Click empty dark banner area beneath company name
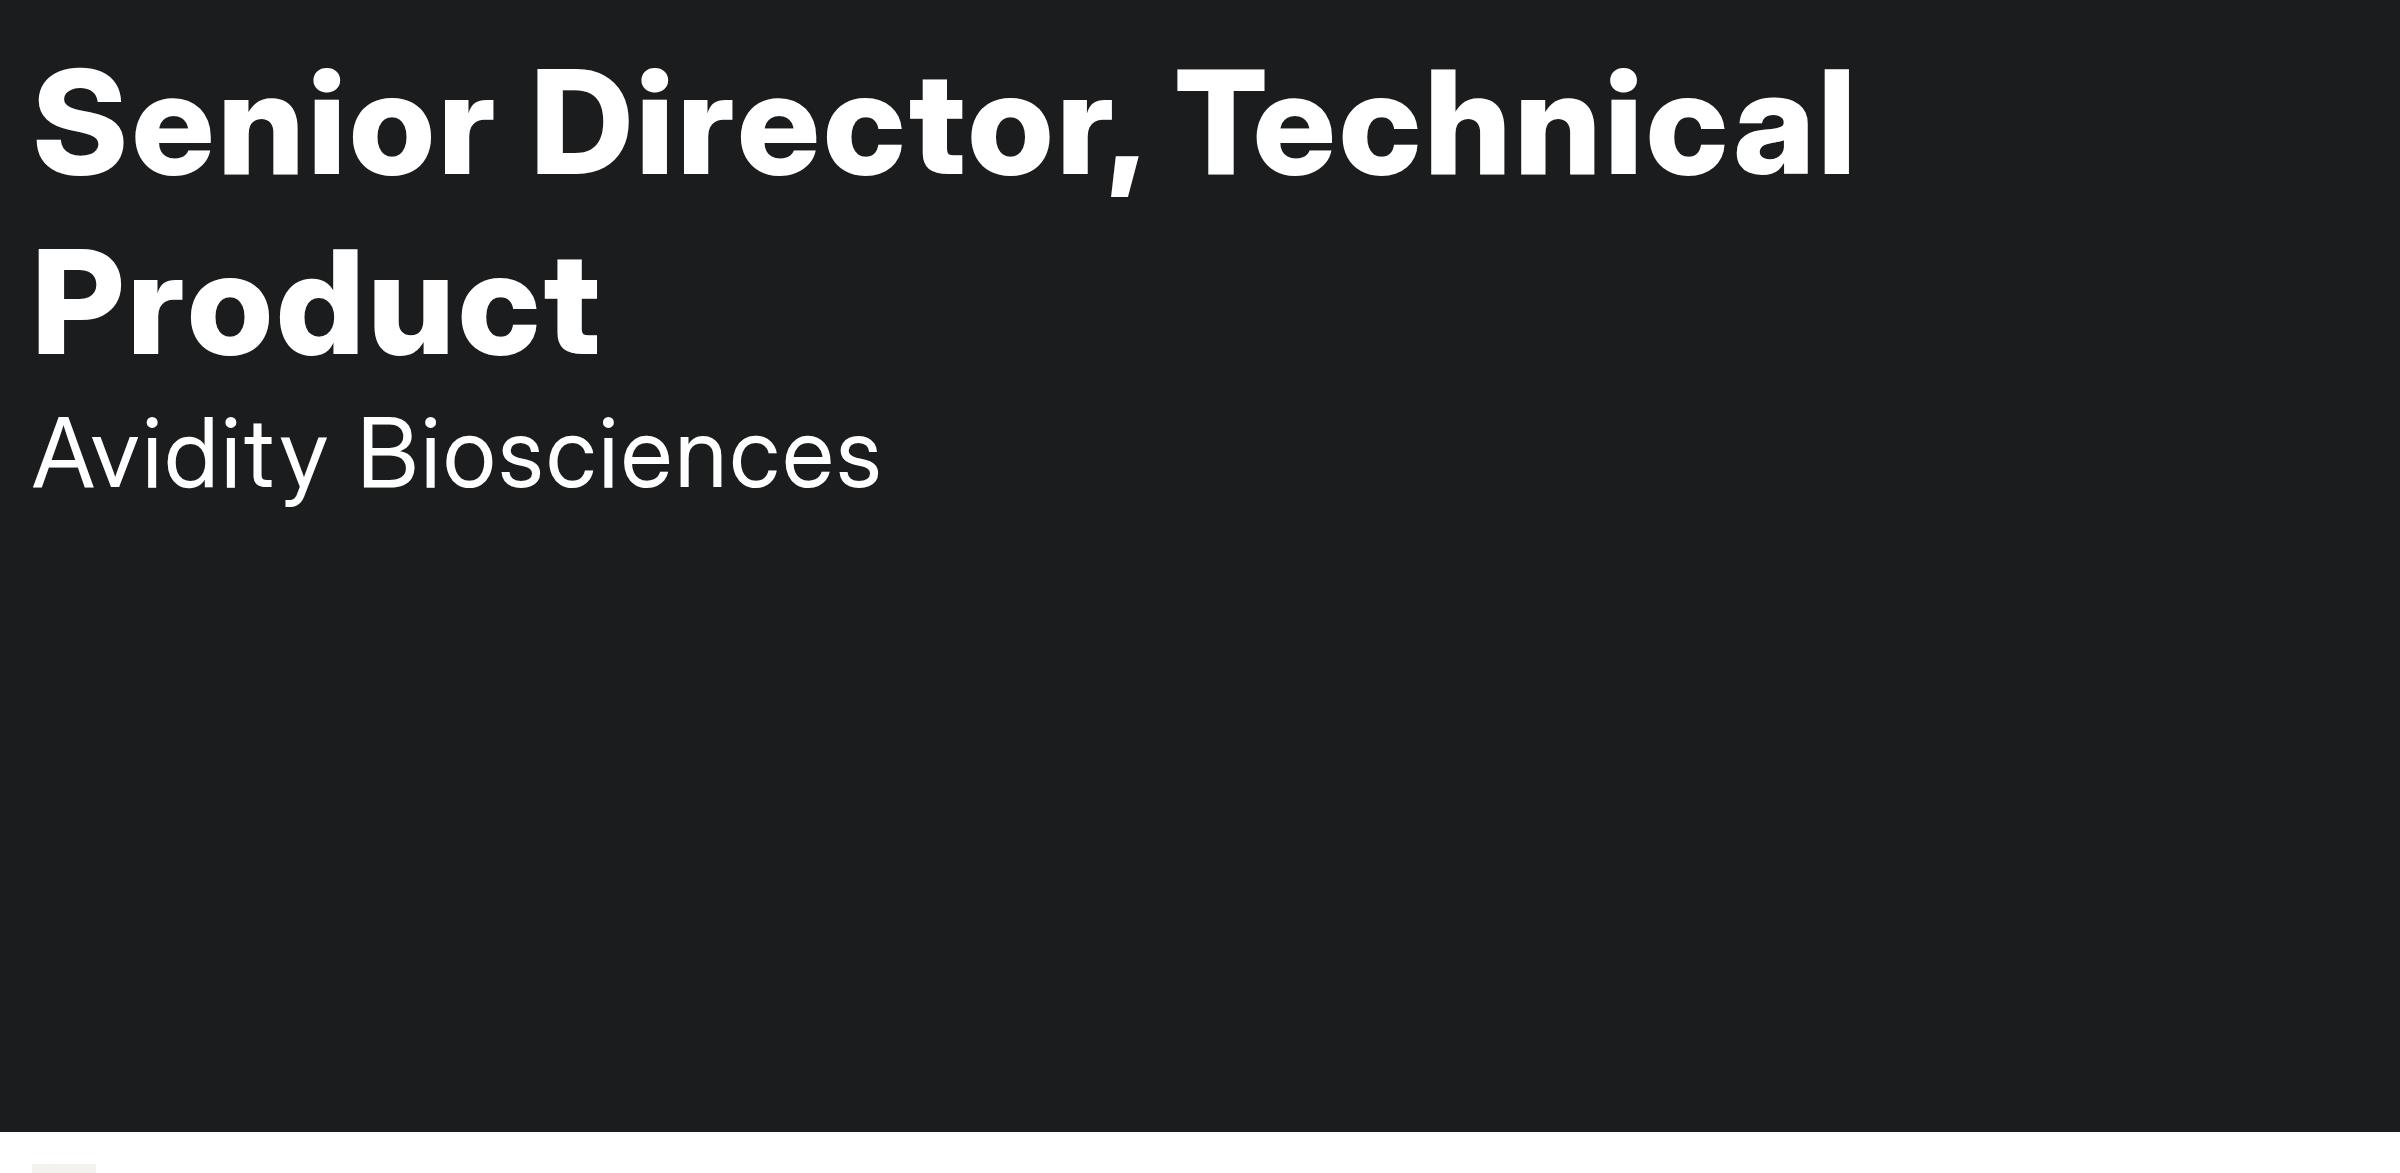Screen dimensions: 2400x1173 click(1200, 800)
